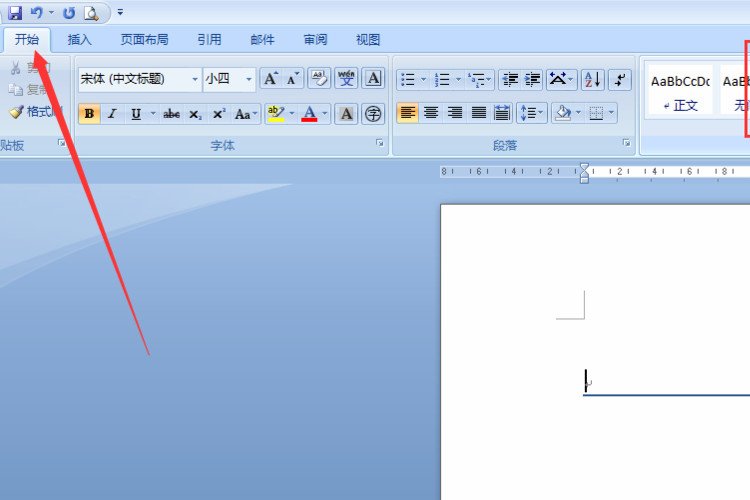Screen dimensions: 750x500
Task: Open the undo history dropdown arrow
Action: coord(51,13)
